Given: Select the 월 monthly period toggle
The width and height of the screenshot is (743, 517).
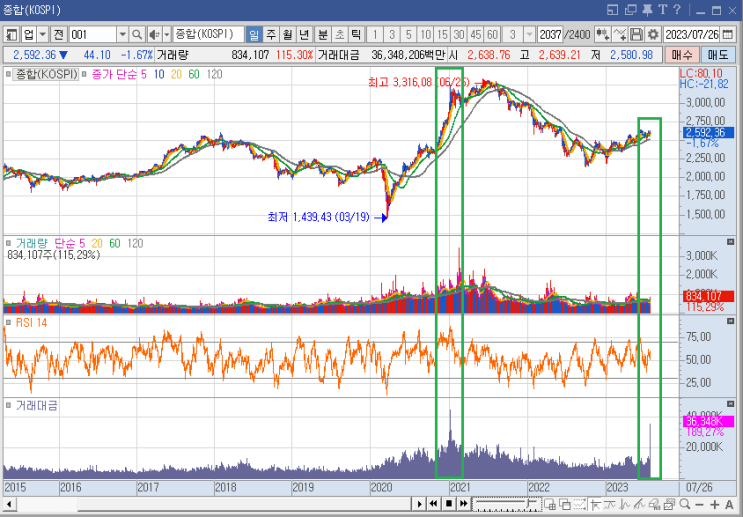Looking at the screenshot, I should 287,35.
